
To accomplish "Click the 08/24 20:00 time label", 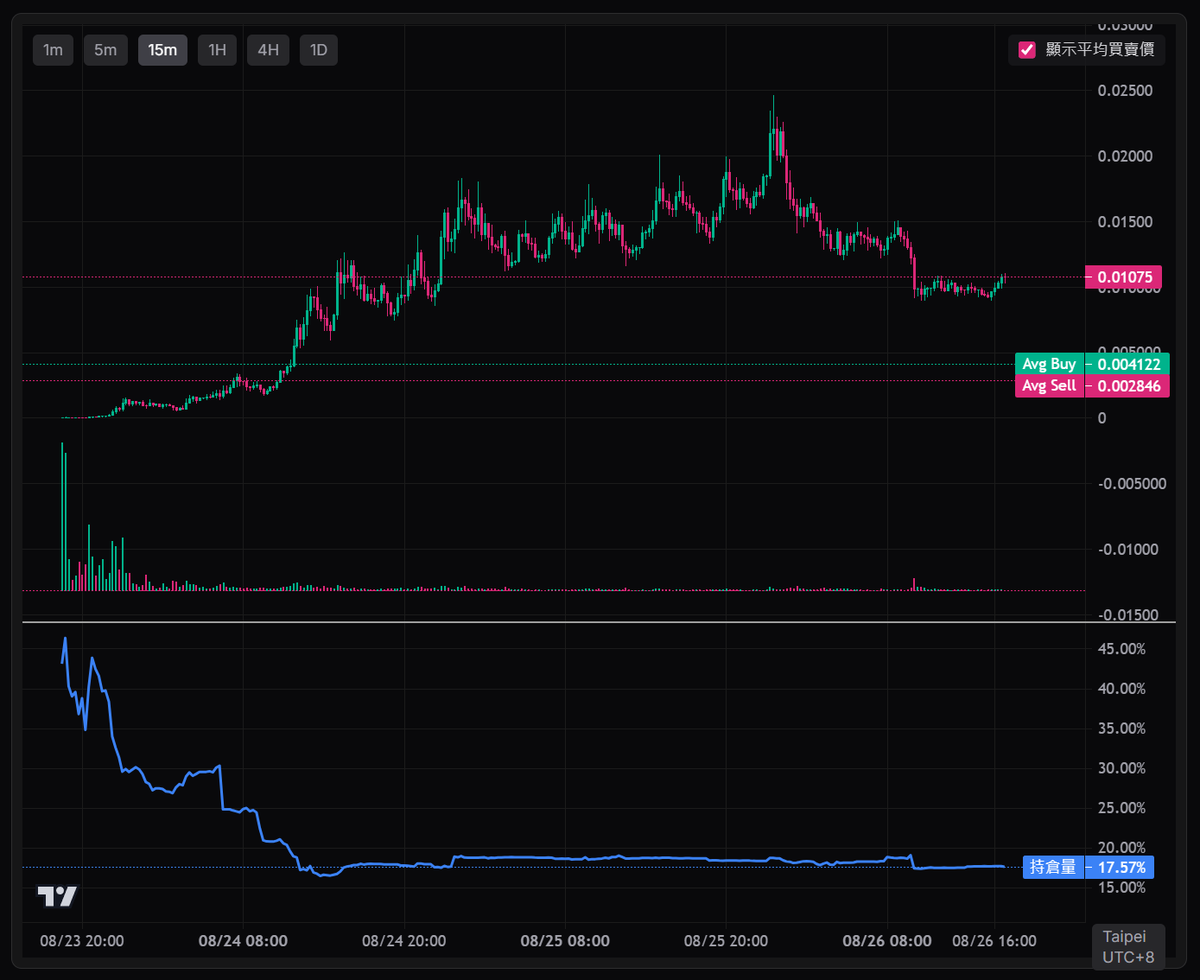I will pos(404,941).
